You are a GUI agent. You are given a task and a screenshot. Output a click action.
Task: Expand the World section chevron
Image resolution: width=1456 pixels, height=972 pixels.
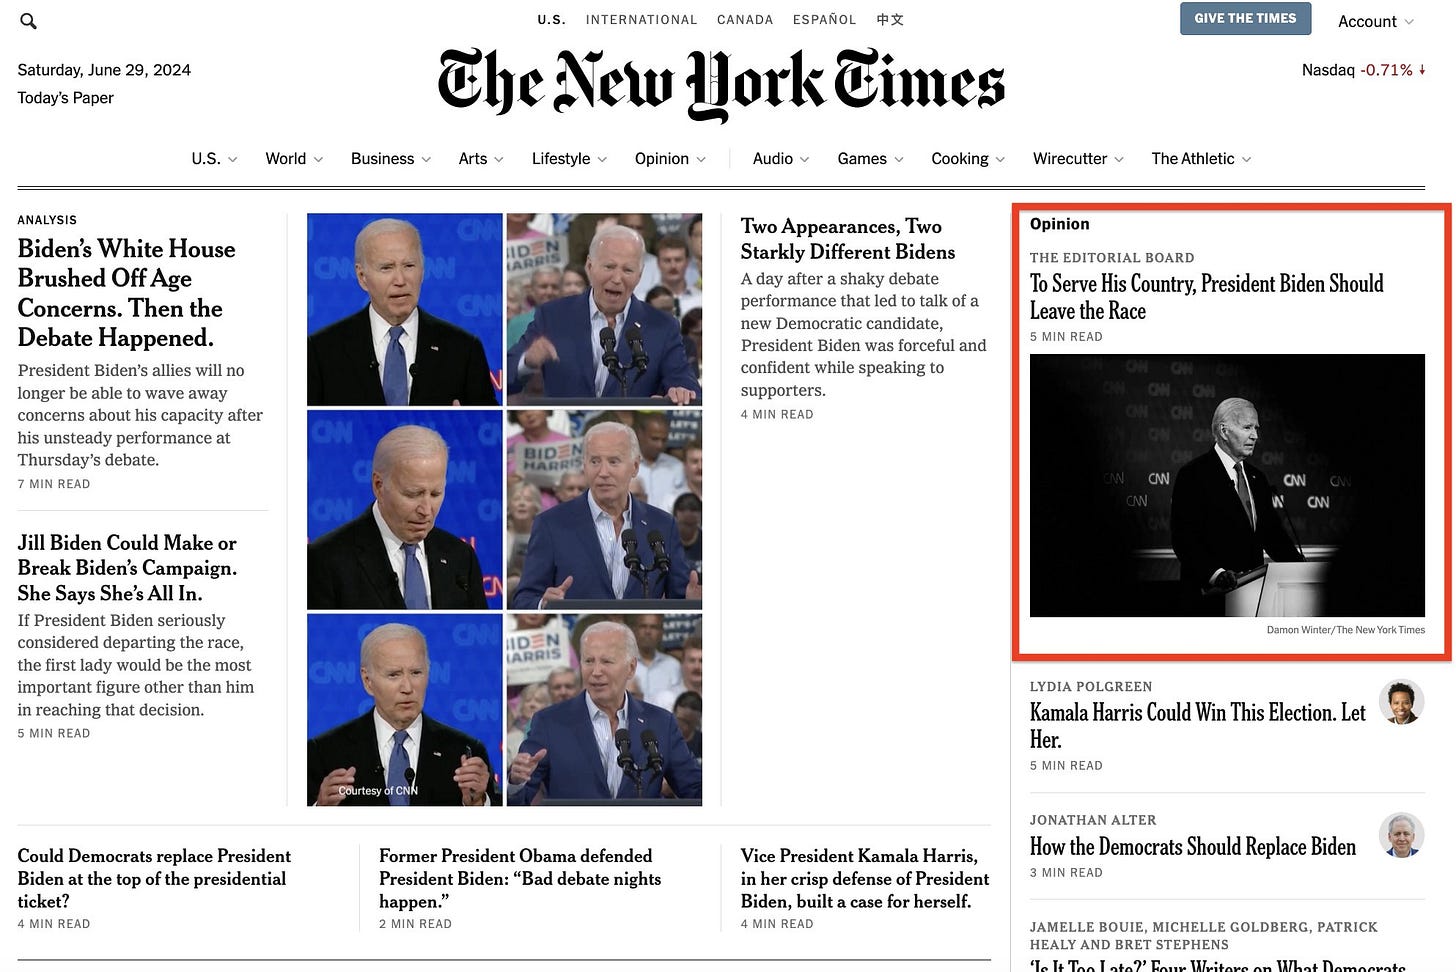pos(319,160)
